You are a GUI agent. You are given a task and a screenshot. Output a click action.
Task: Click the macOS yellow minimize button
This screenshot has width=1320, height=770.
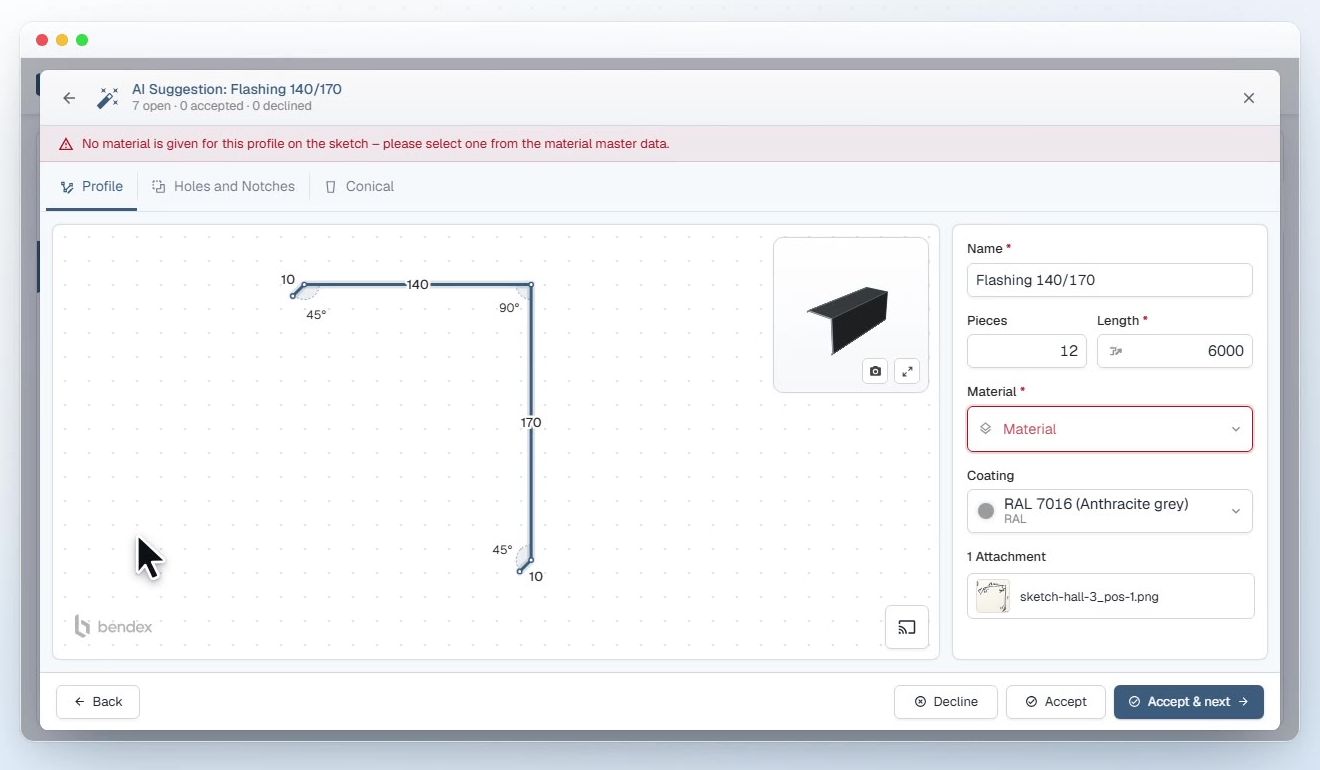click(62, 40)
